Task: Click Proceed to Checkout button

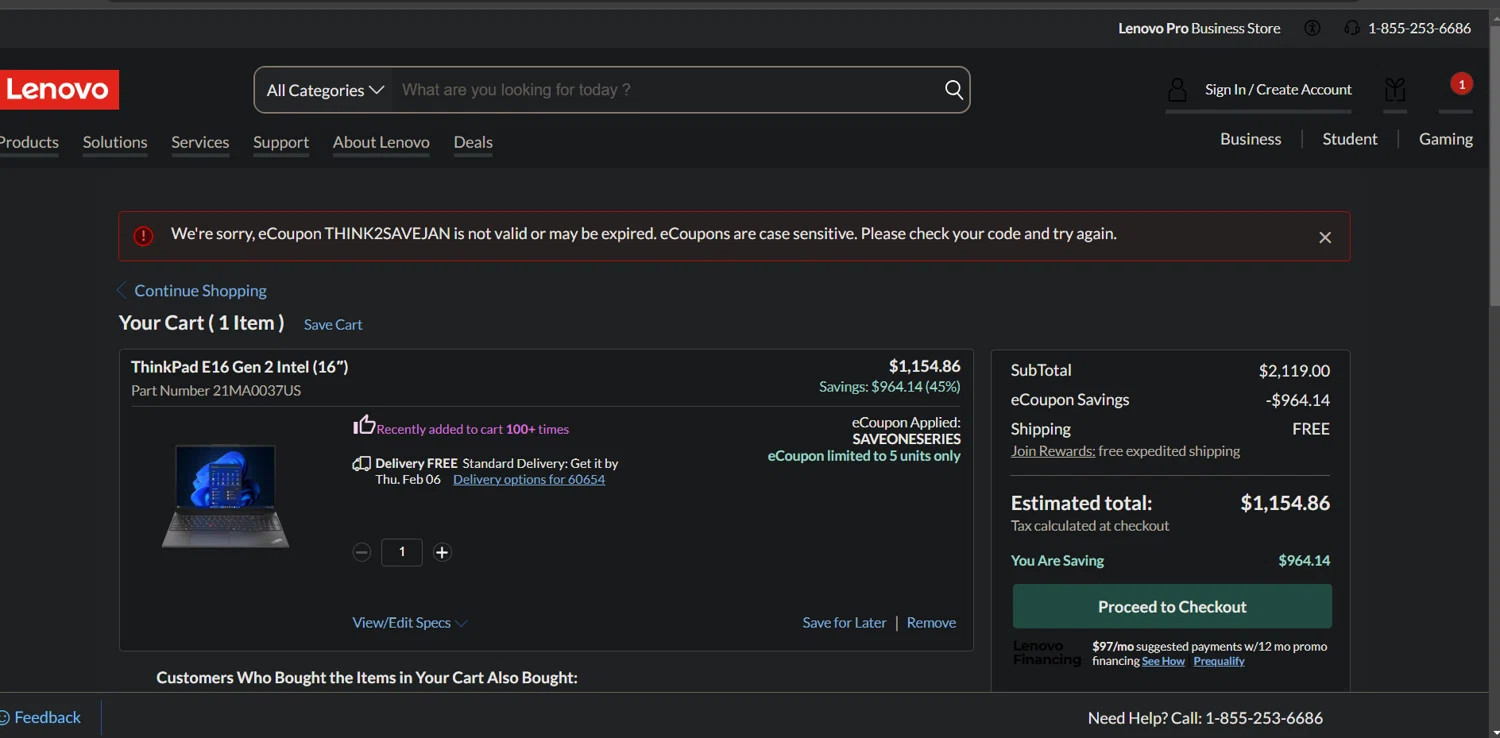Action: coord(1171,607)
